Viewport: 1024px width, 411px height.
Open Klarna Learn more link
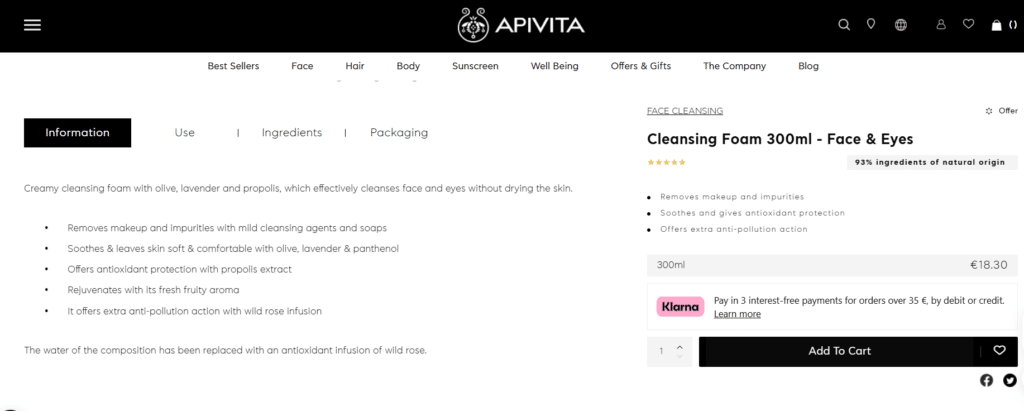[x=737, y=314]
